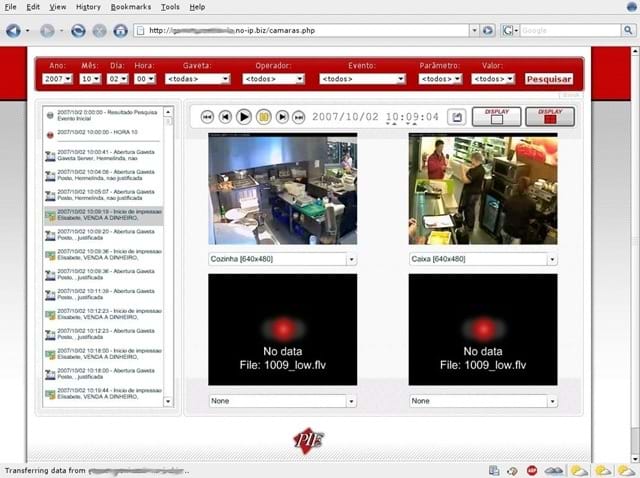This screenshot has height=478, width=640.
Task: Open the Ano year dropdown showing 2007
Action: click(57, 79)
